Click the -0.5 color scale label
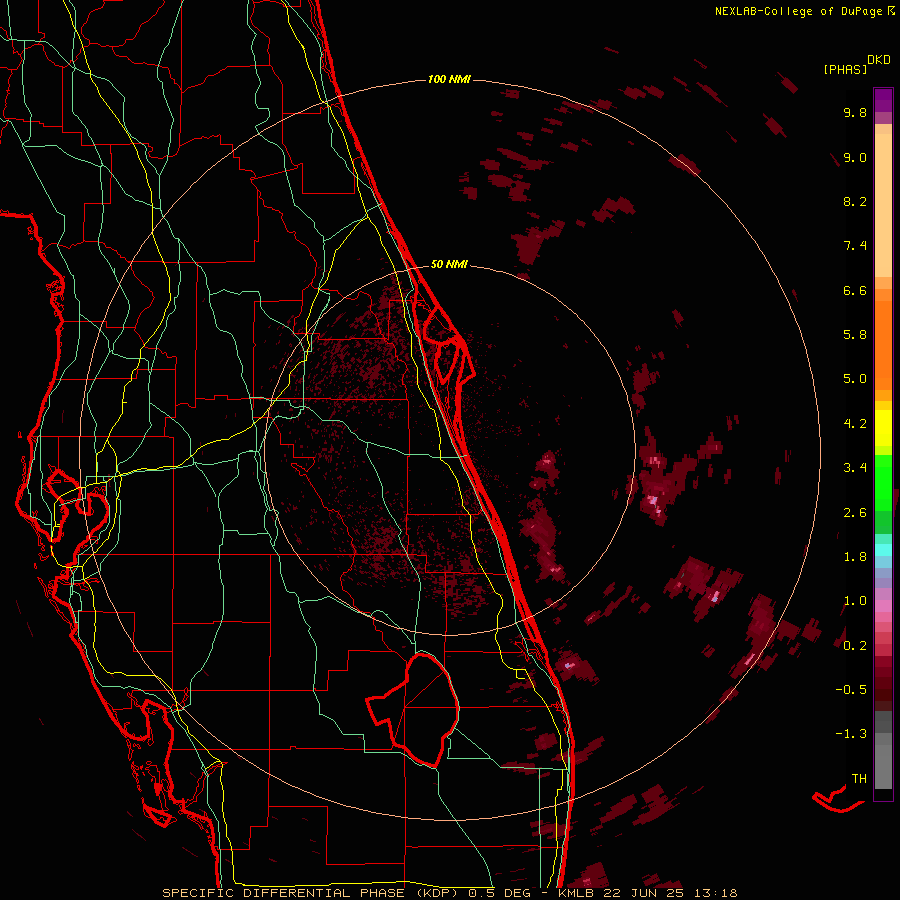The width and height of the screenshot is (900, 900). tap(851, 690)
